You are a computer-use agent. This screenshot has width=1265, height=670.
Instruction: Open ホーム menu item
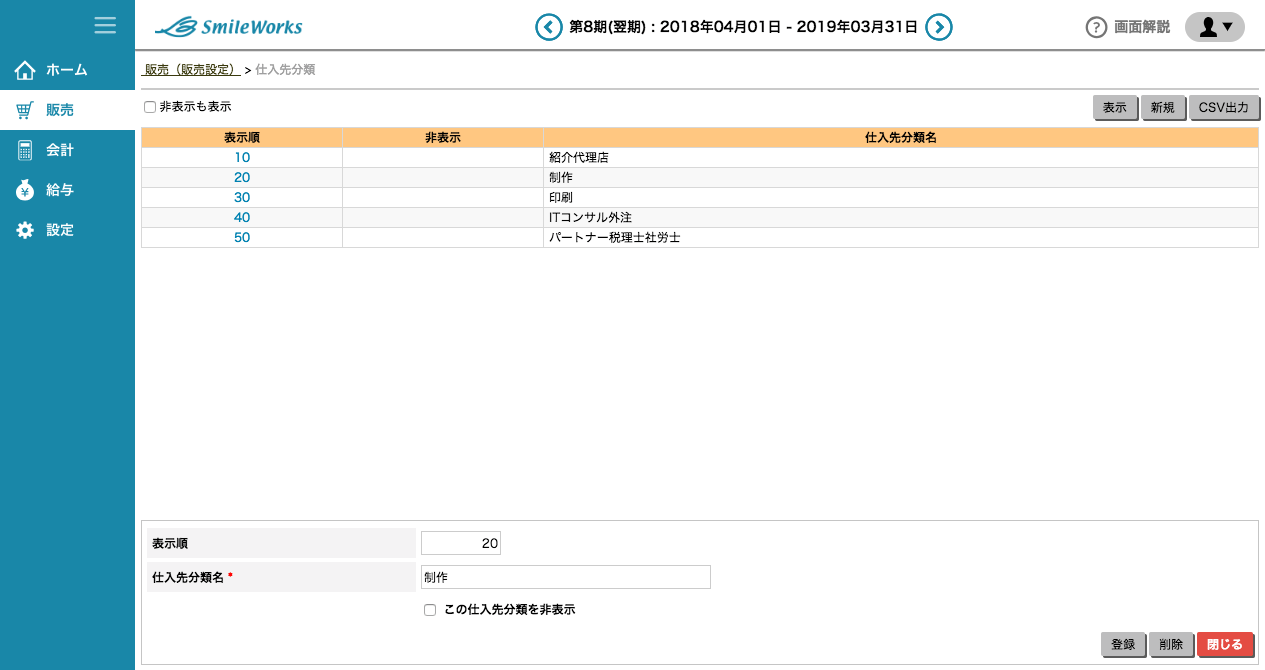tap(67, 70)
